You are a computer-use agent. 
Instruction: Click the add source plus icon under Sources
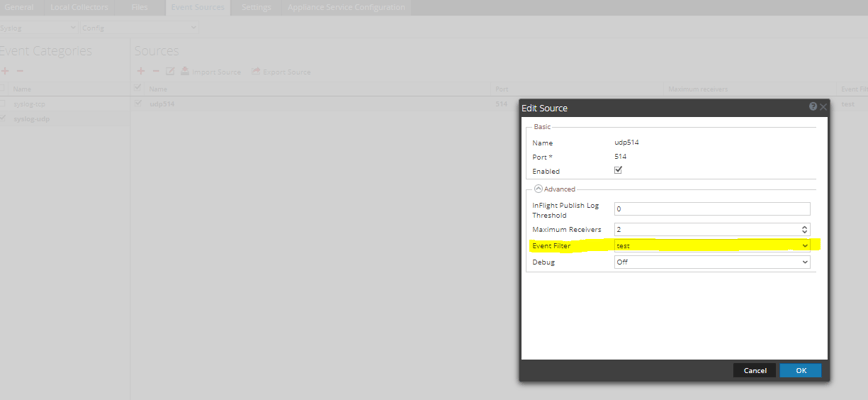pos(141,71)
